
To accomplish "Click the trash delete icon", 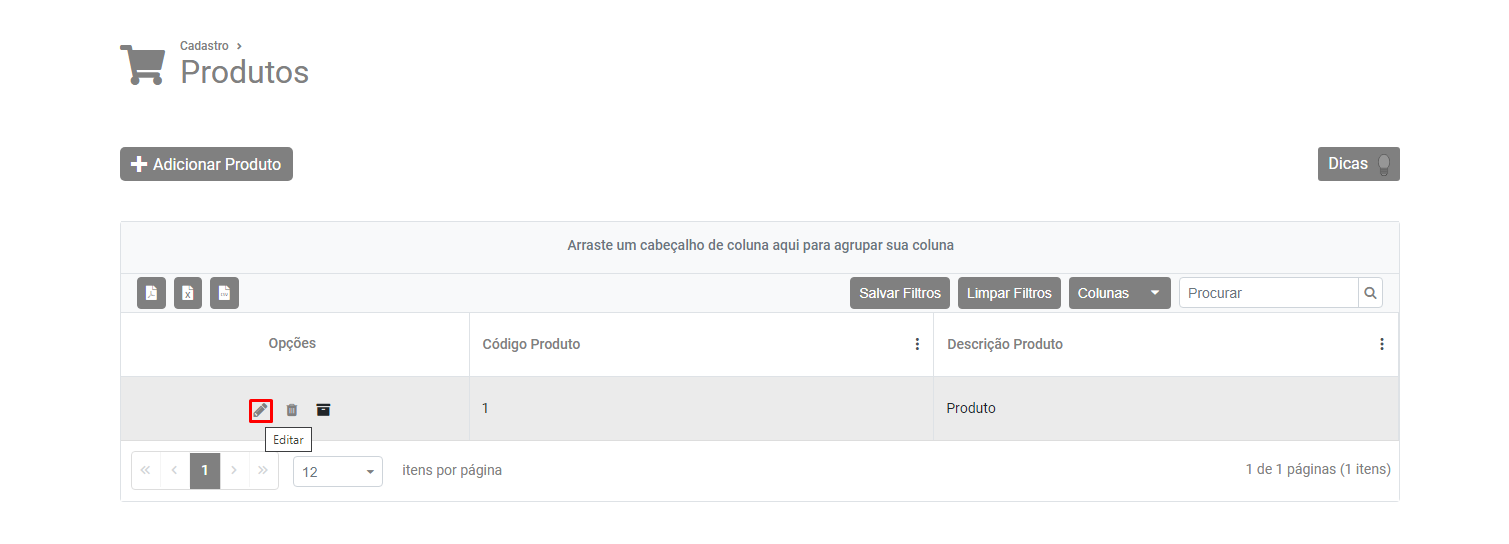I will 292,410.
